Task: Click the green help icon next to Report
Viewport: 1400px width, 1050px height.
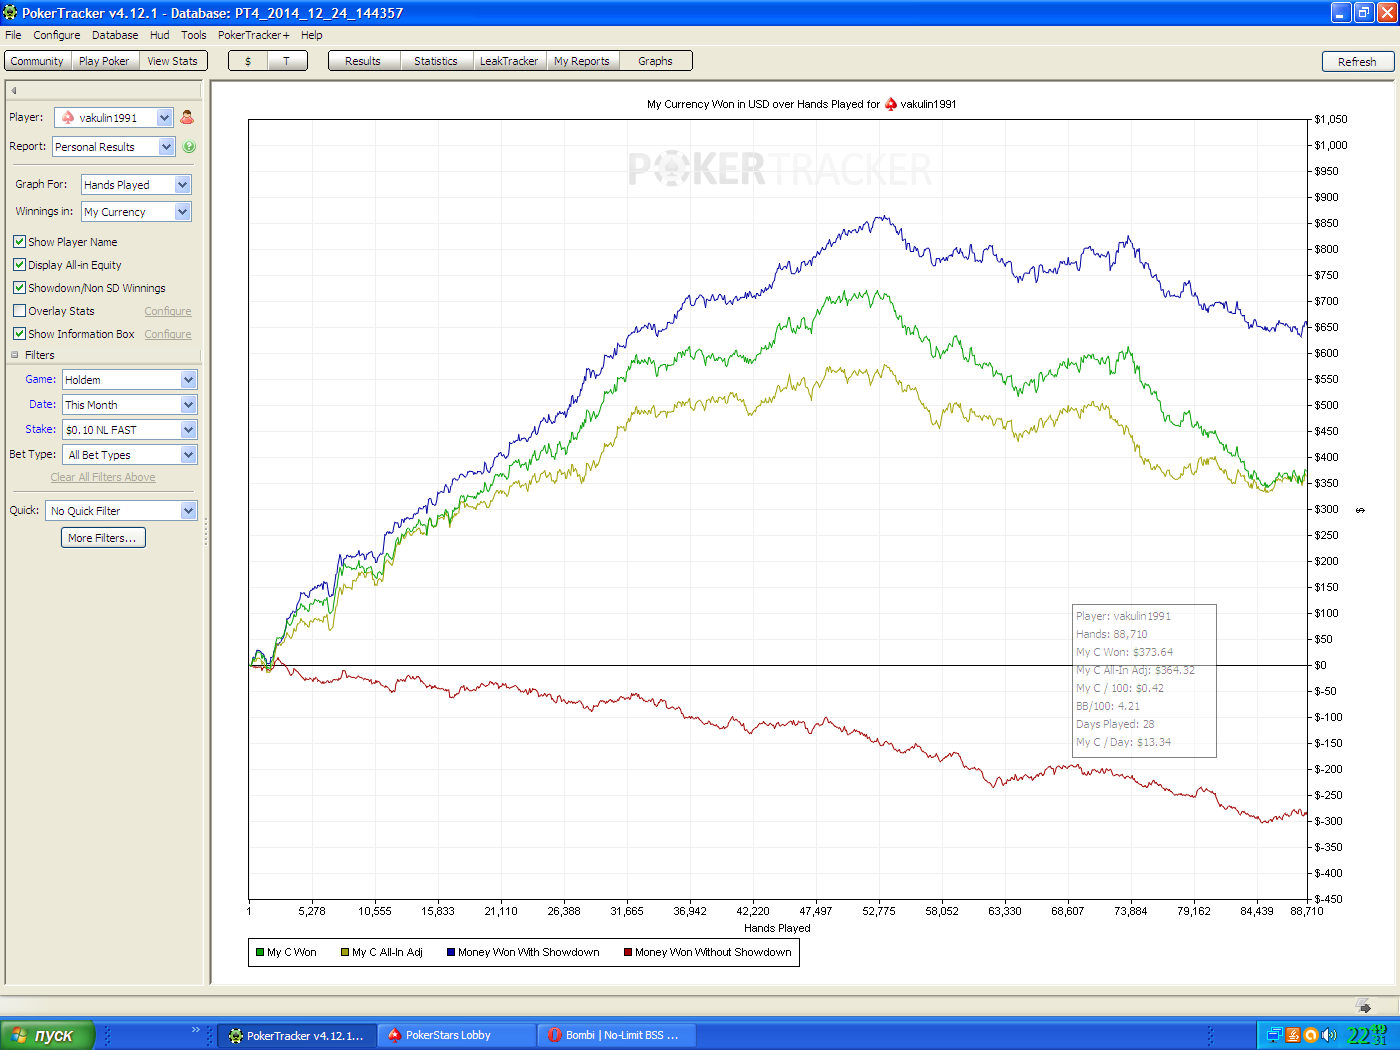Action: [189, 147]
